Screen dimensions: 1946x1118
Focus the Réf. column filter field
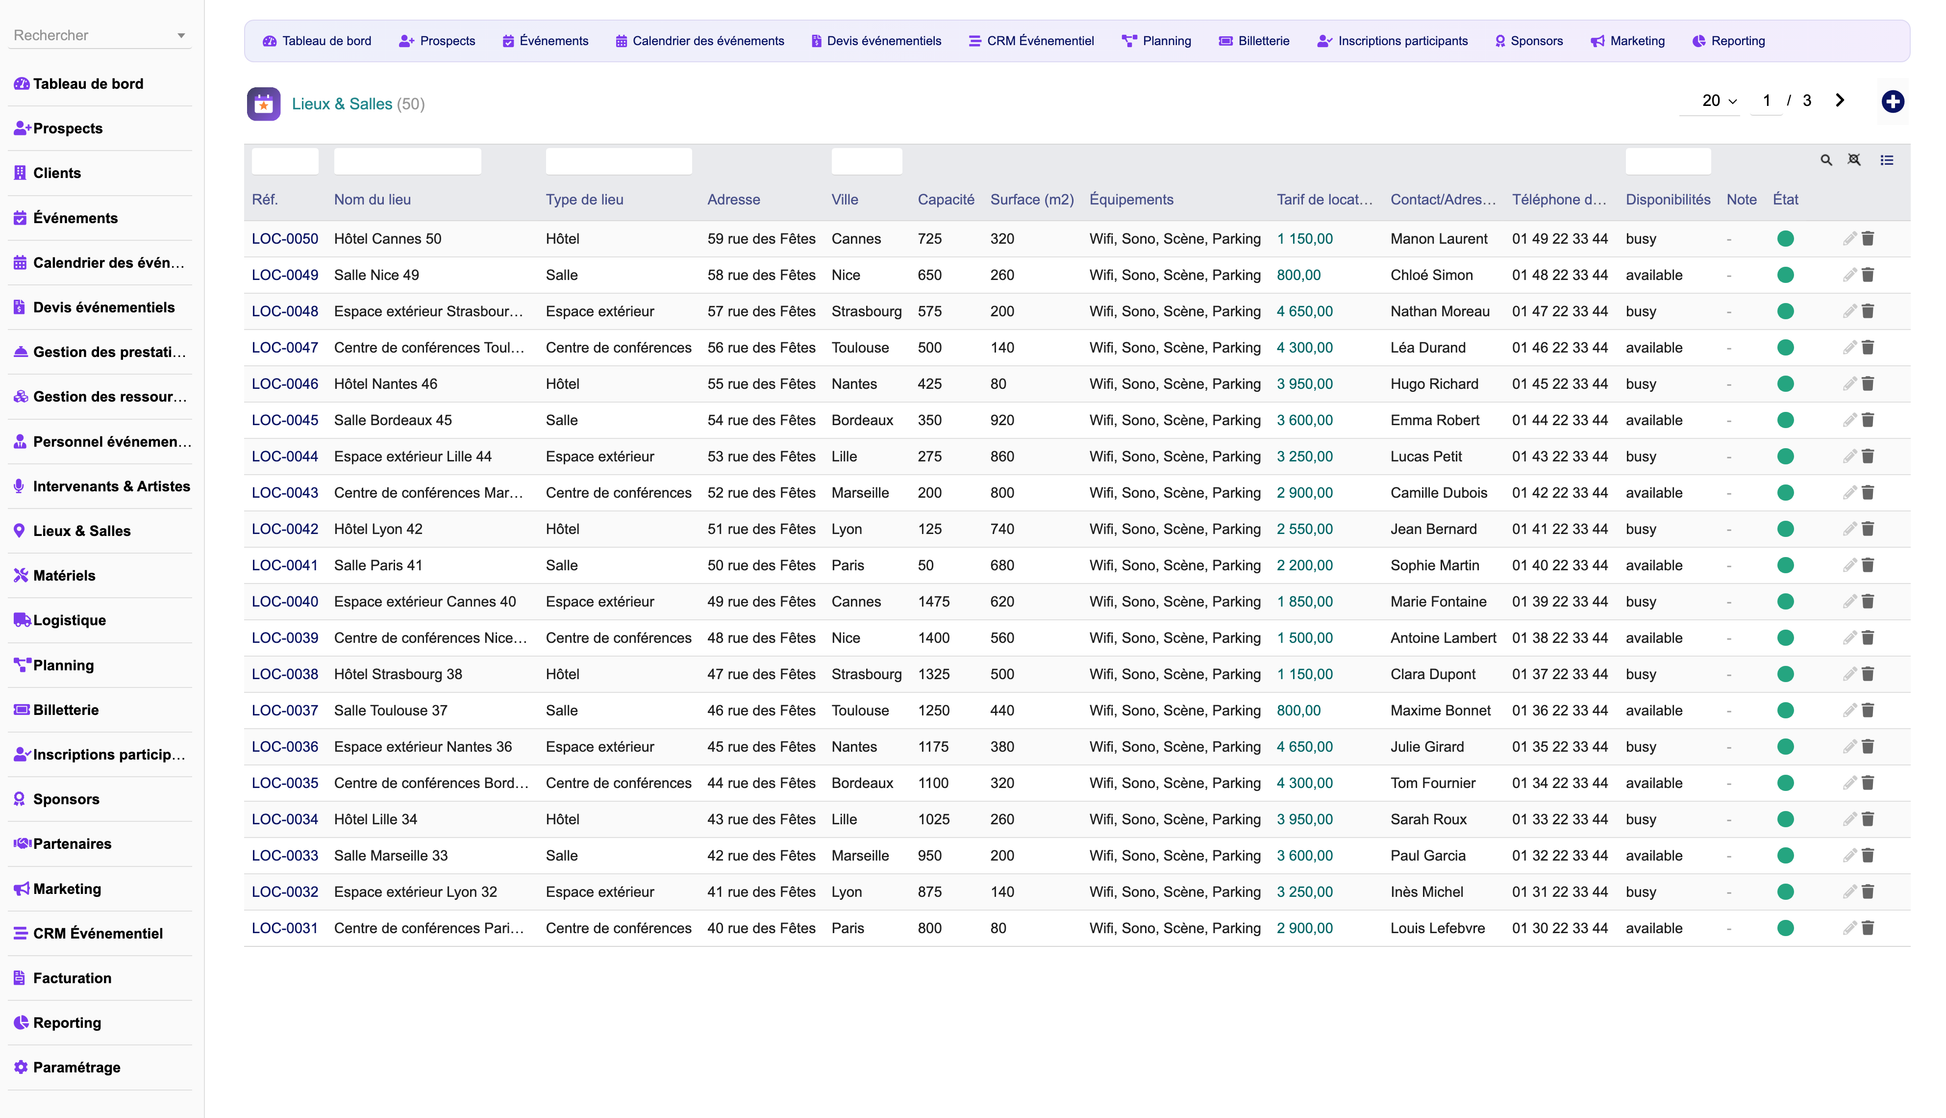pos(285,161)
